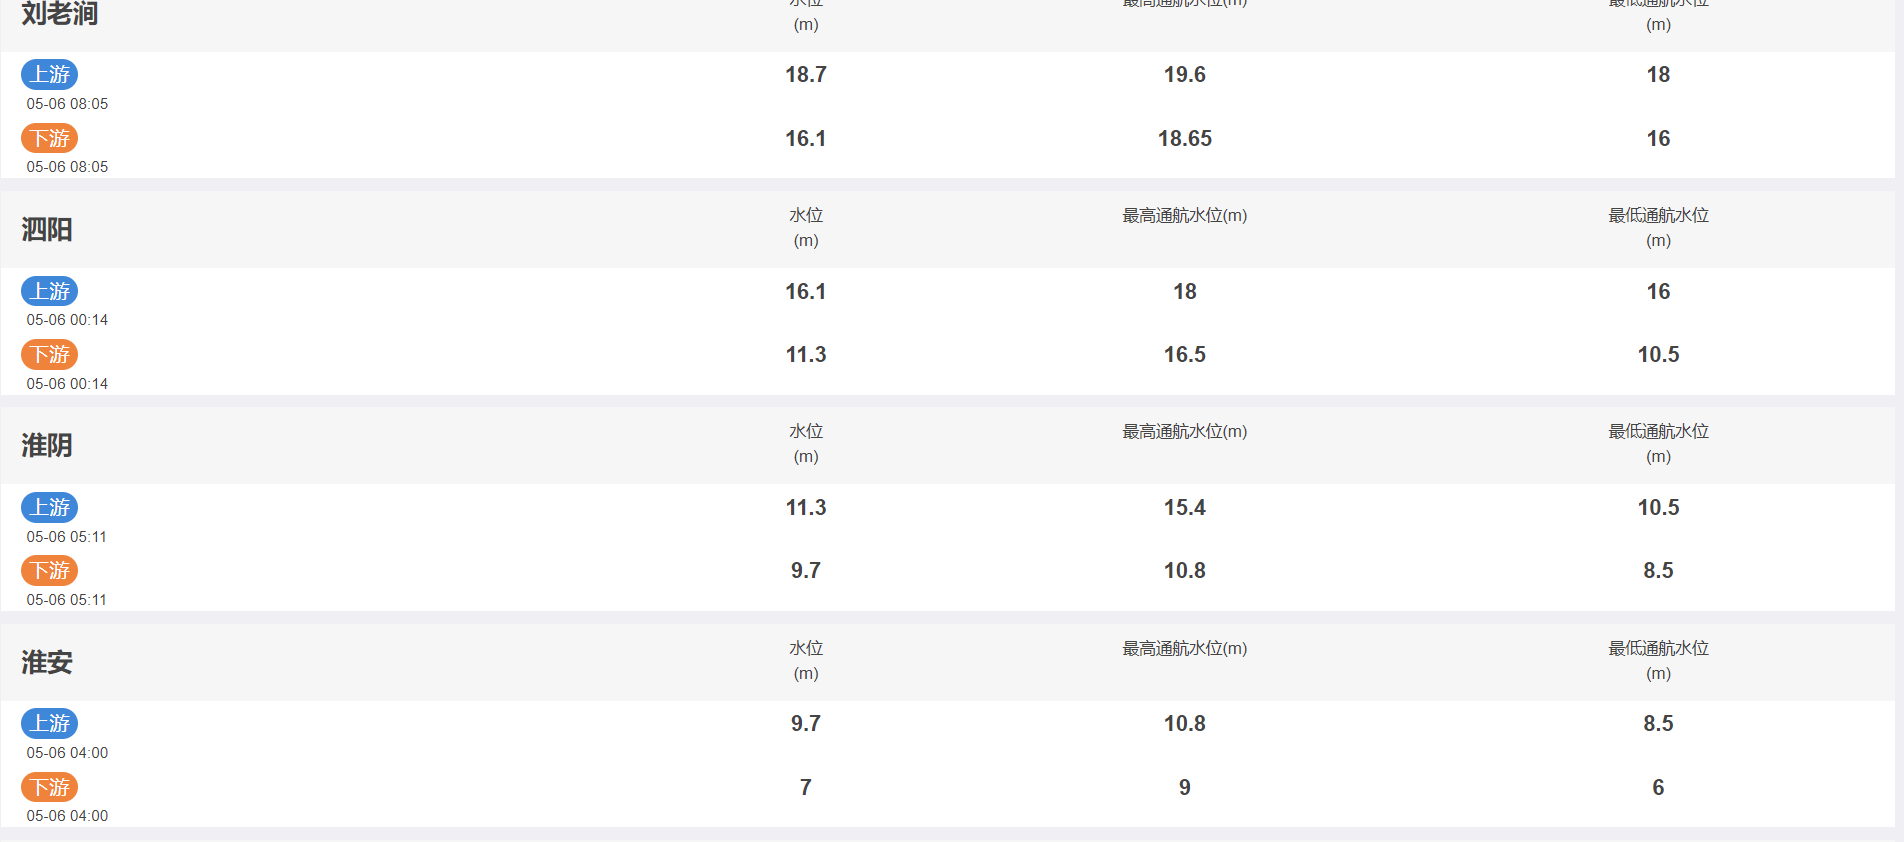
Task: Click 淮安 downstream 下游 badge
Action: tap(49, 788)
